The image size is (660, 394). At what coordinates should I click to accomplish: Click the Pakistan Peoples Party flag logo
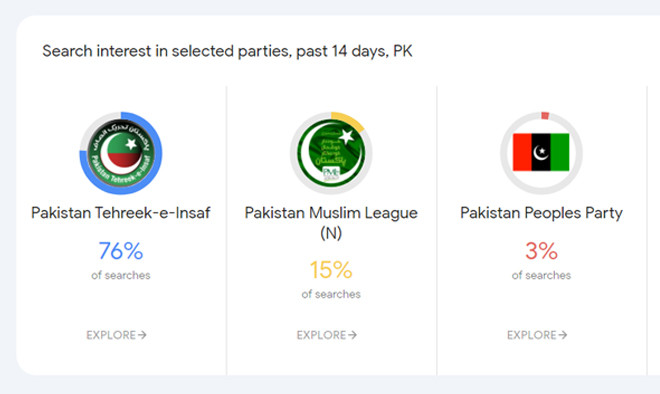coord(541,152)
